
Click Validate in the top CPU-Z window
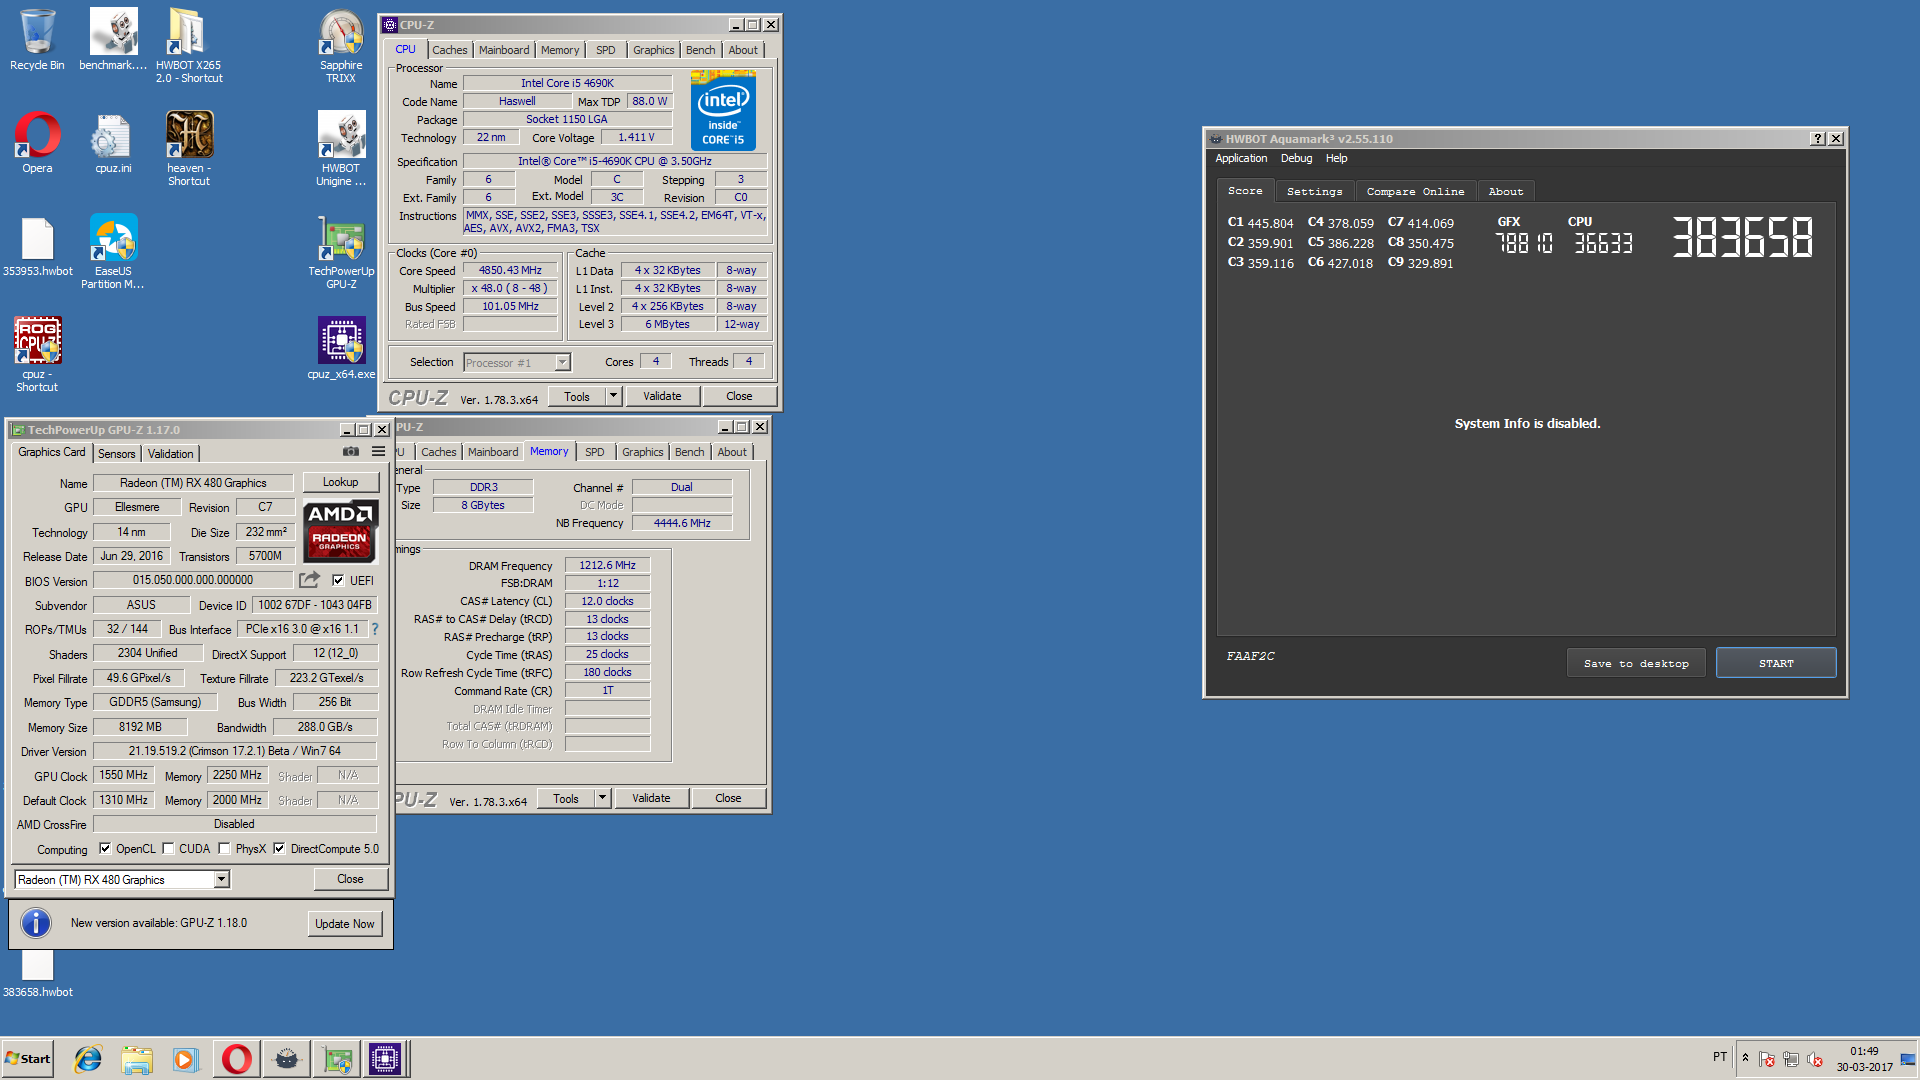coord(662,396)
